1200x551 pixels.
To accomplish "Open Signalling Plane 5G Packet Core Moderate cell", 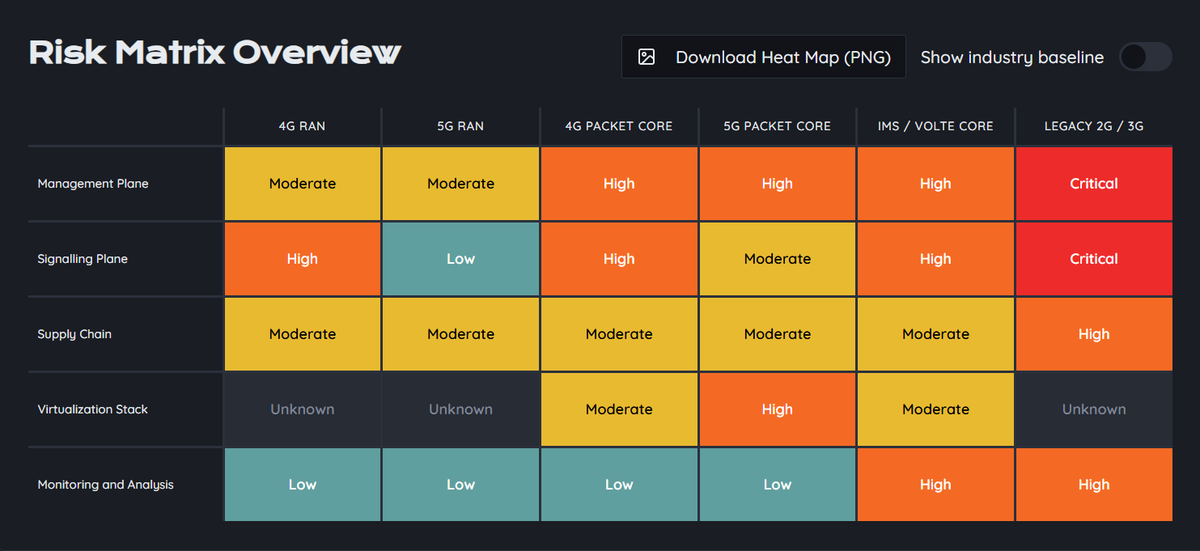I will (x=777, y=259).
